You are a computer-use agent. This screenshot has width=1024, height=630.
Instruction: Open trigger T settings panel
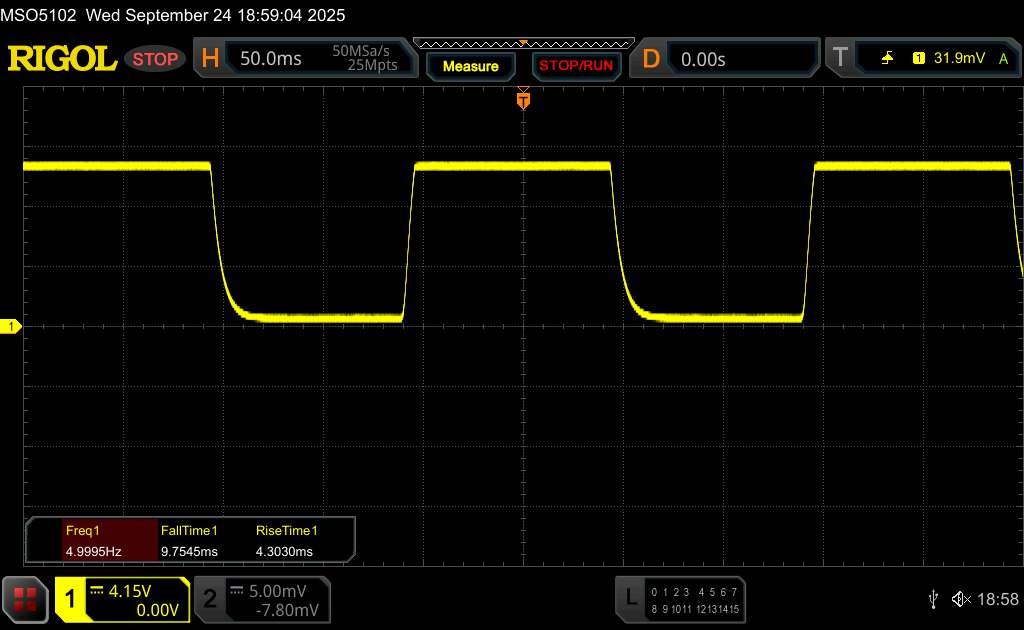840,59
